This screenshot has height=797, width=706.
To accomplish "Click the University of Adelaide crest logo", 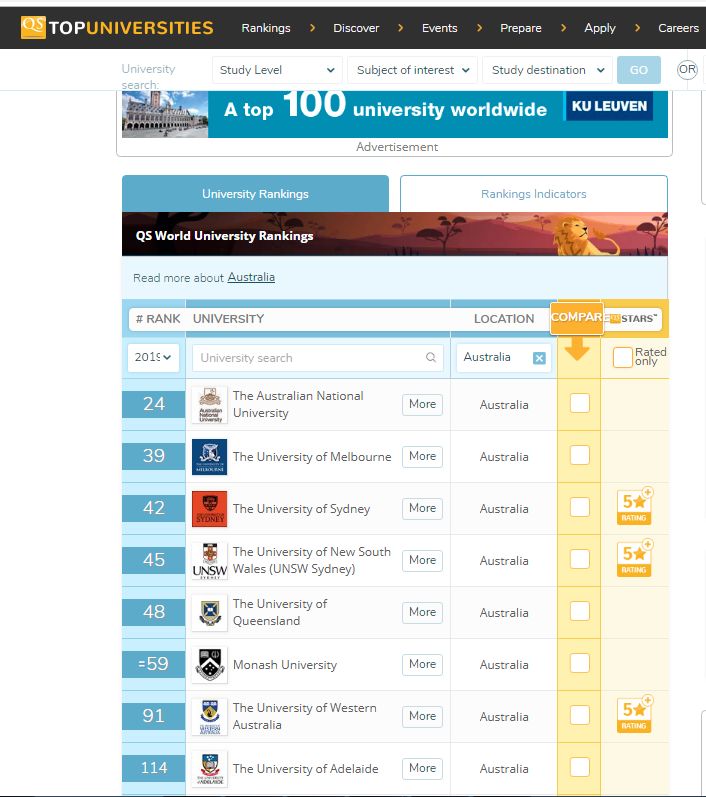I will click(x=210, y=768).
